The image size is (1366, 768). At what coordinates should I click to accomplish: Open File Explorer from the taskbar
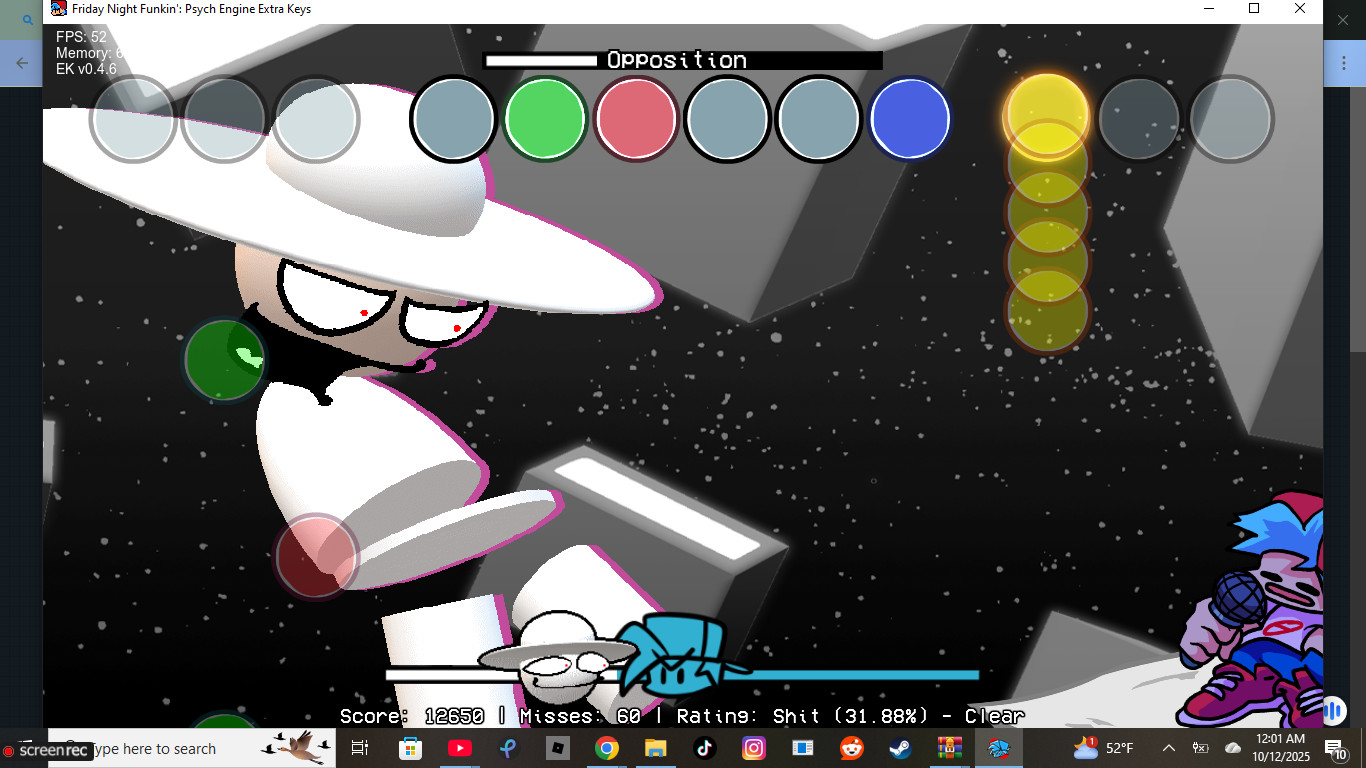click(x=655, y=748)
